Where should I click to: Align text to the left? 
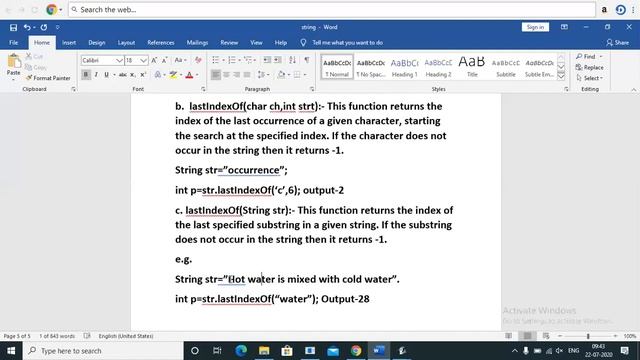click(x=216, y=75)
